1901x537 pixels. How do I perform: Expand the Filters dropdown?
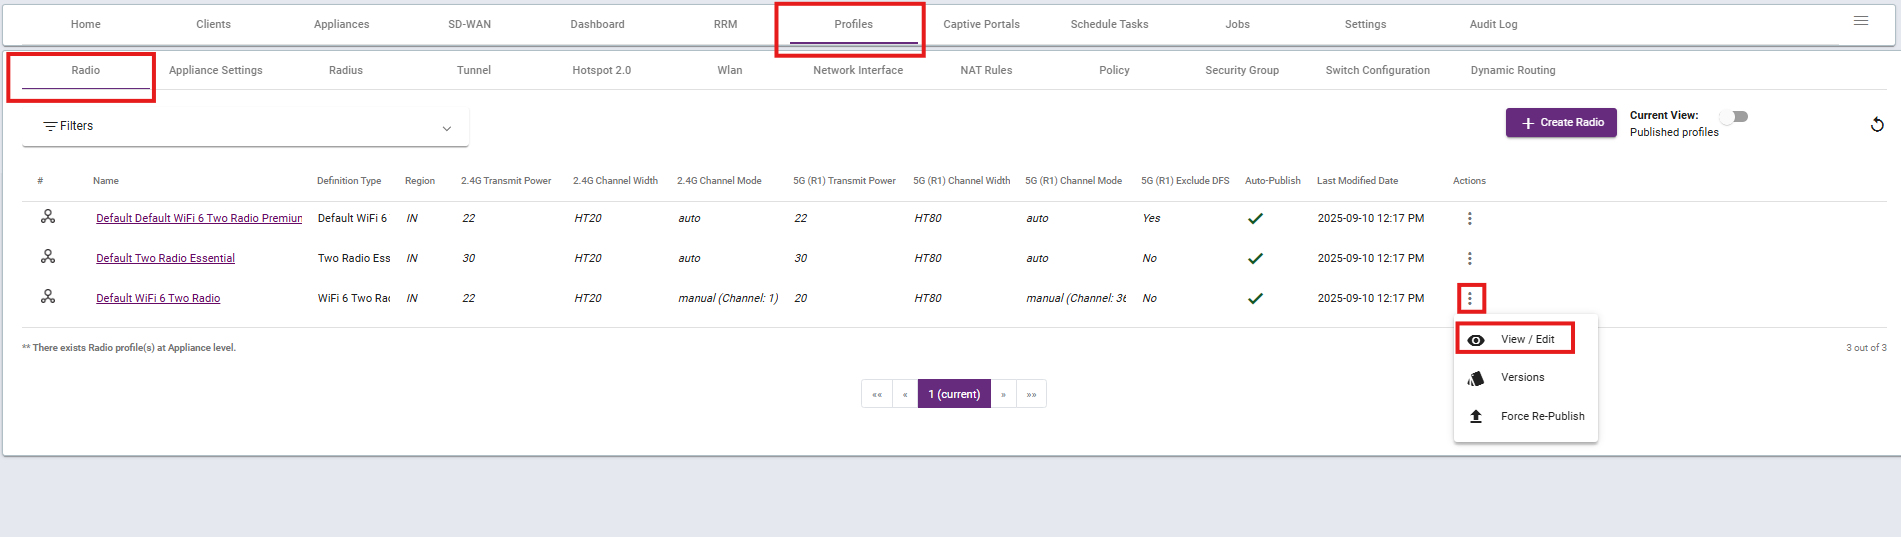[x=245, y=127]
